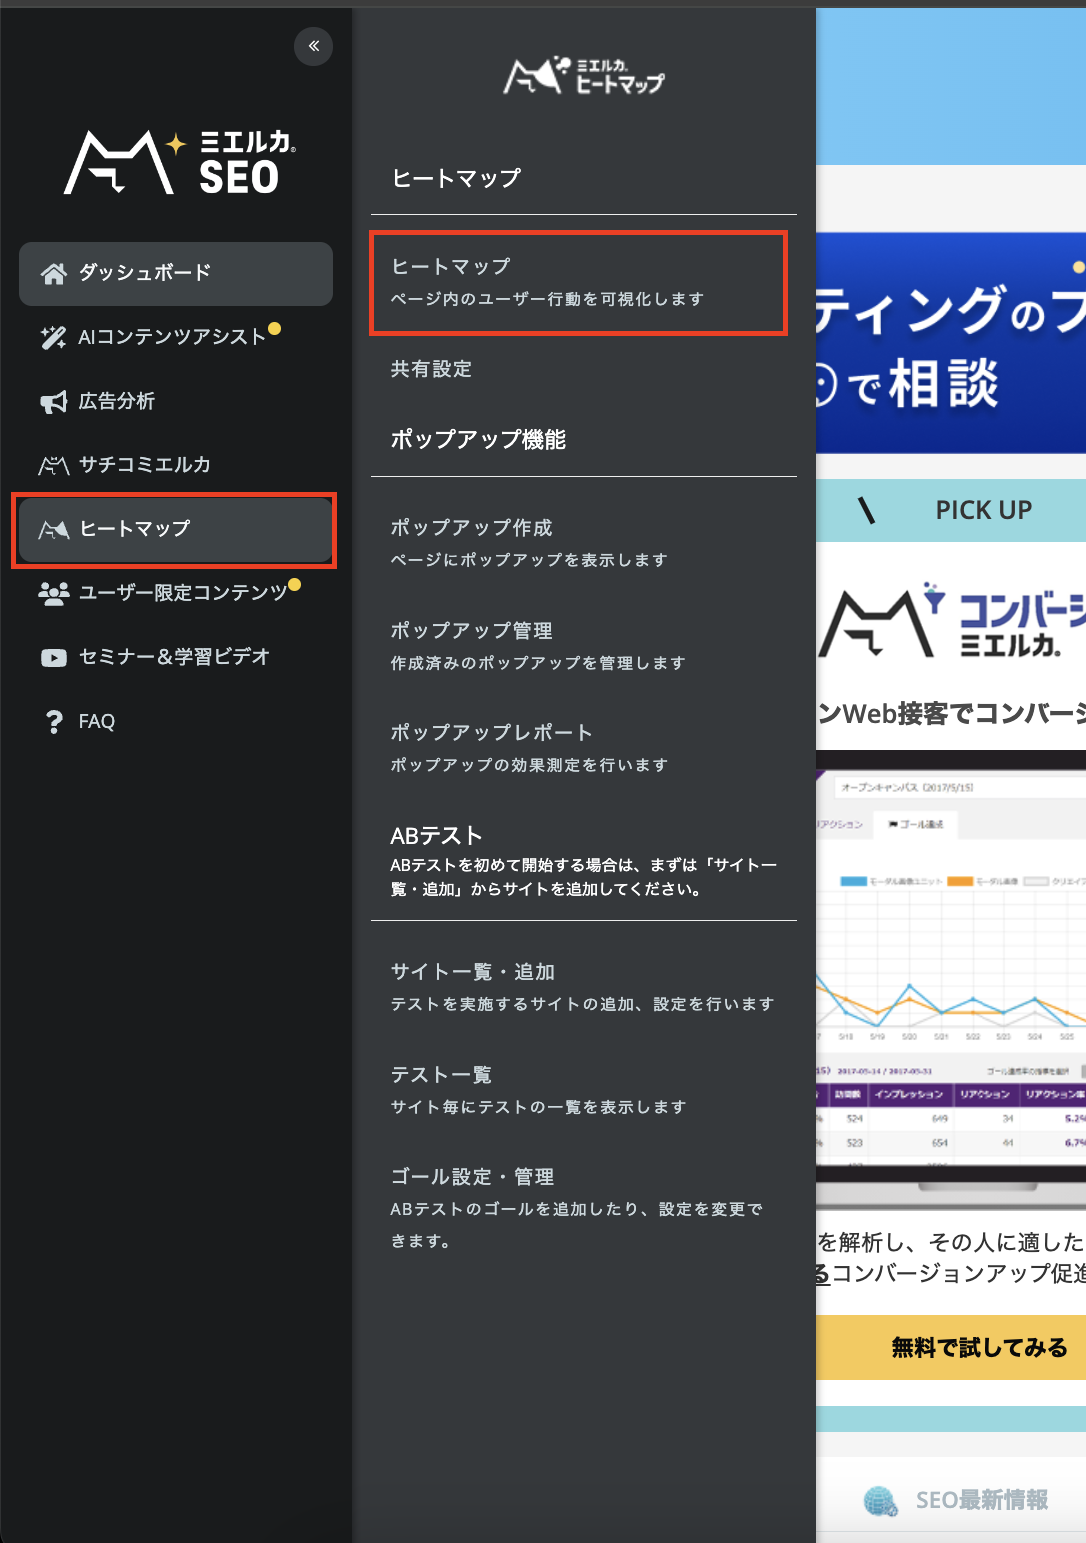Click the AI content assist wand icon
Screen dimensions: 1086x1543
53,337
